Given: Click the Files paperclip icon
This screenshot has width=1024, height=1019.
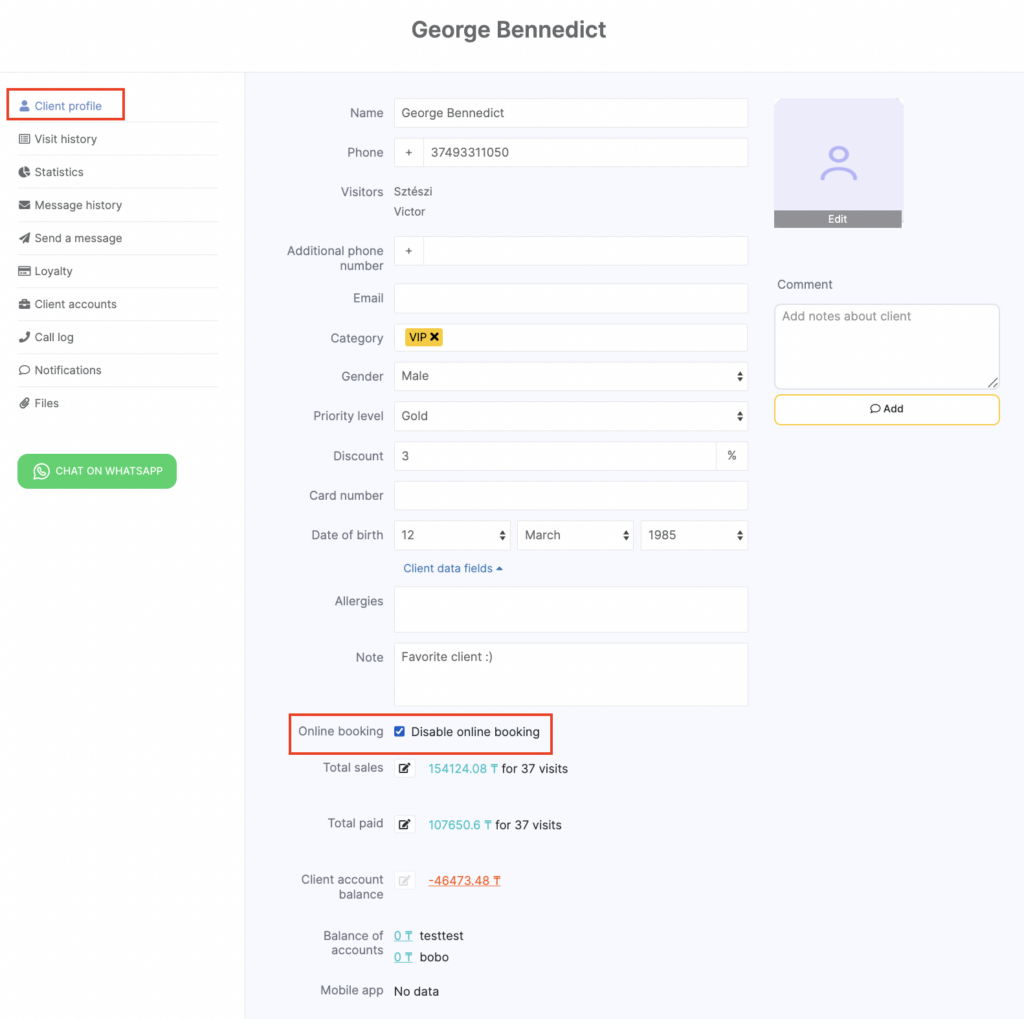Looking at the screenshot, I should 25,403.
